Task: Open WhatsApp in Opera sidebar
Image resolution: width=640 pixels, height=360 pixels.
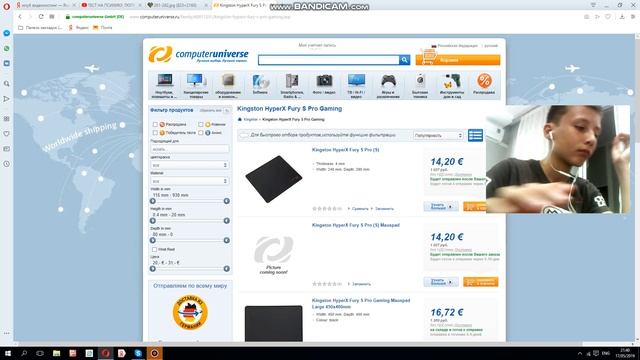Action: click(x=7, y=48)
